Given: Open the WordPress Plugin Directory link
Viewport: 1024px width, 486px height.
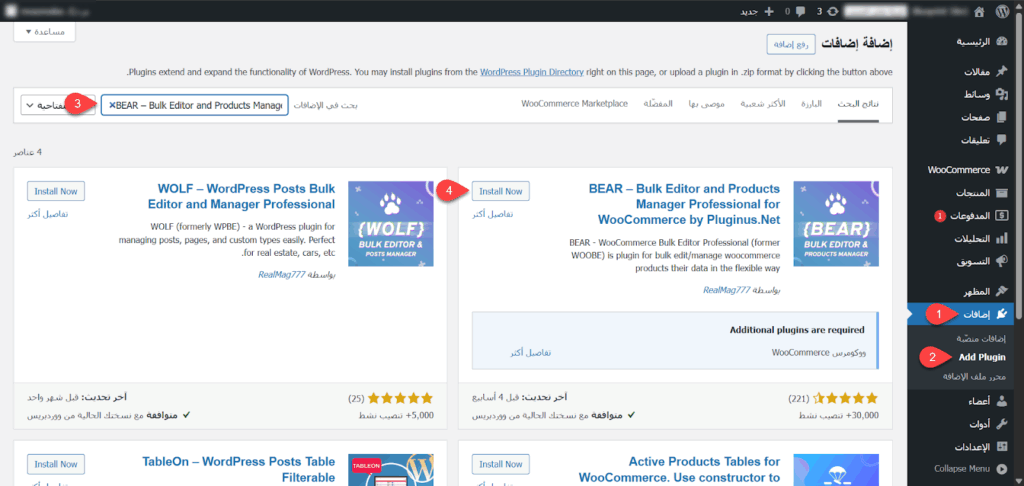Looking at the screenshot, I should click(532, 72).
